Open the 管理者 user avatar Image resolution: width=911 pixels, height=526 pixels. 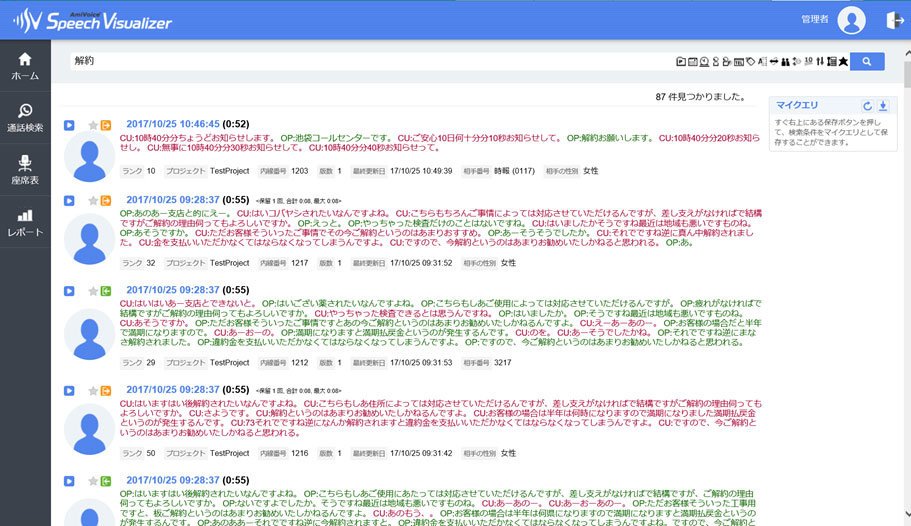[x=852, y=20]
